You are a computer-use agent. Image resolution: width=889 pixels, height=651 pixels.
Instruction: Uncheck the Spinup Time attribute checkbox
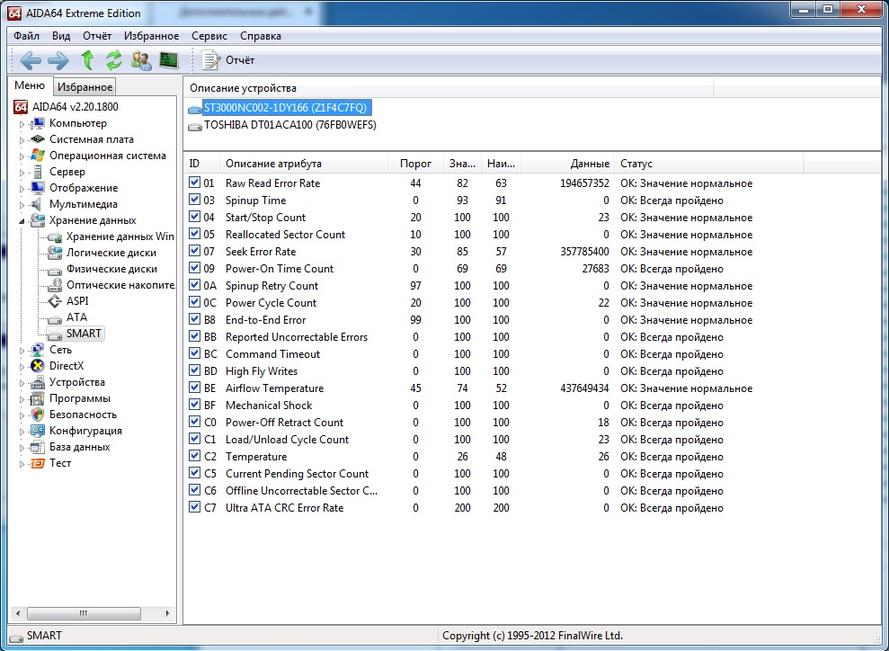point(194,200)
